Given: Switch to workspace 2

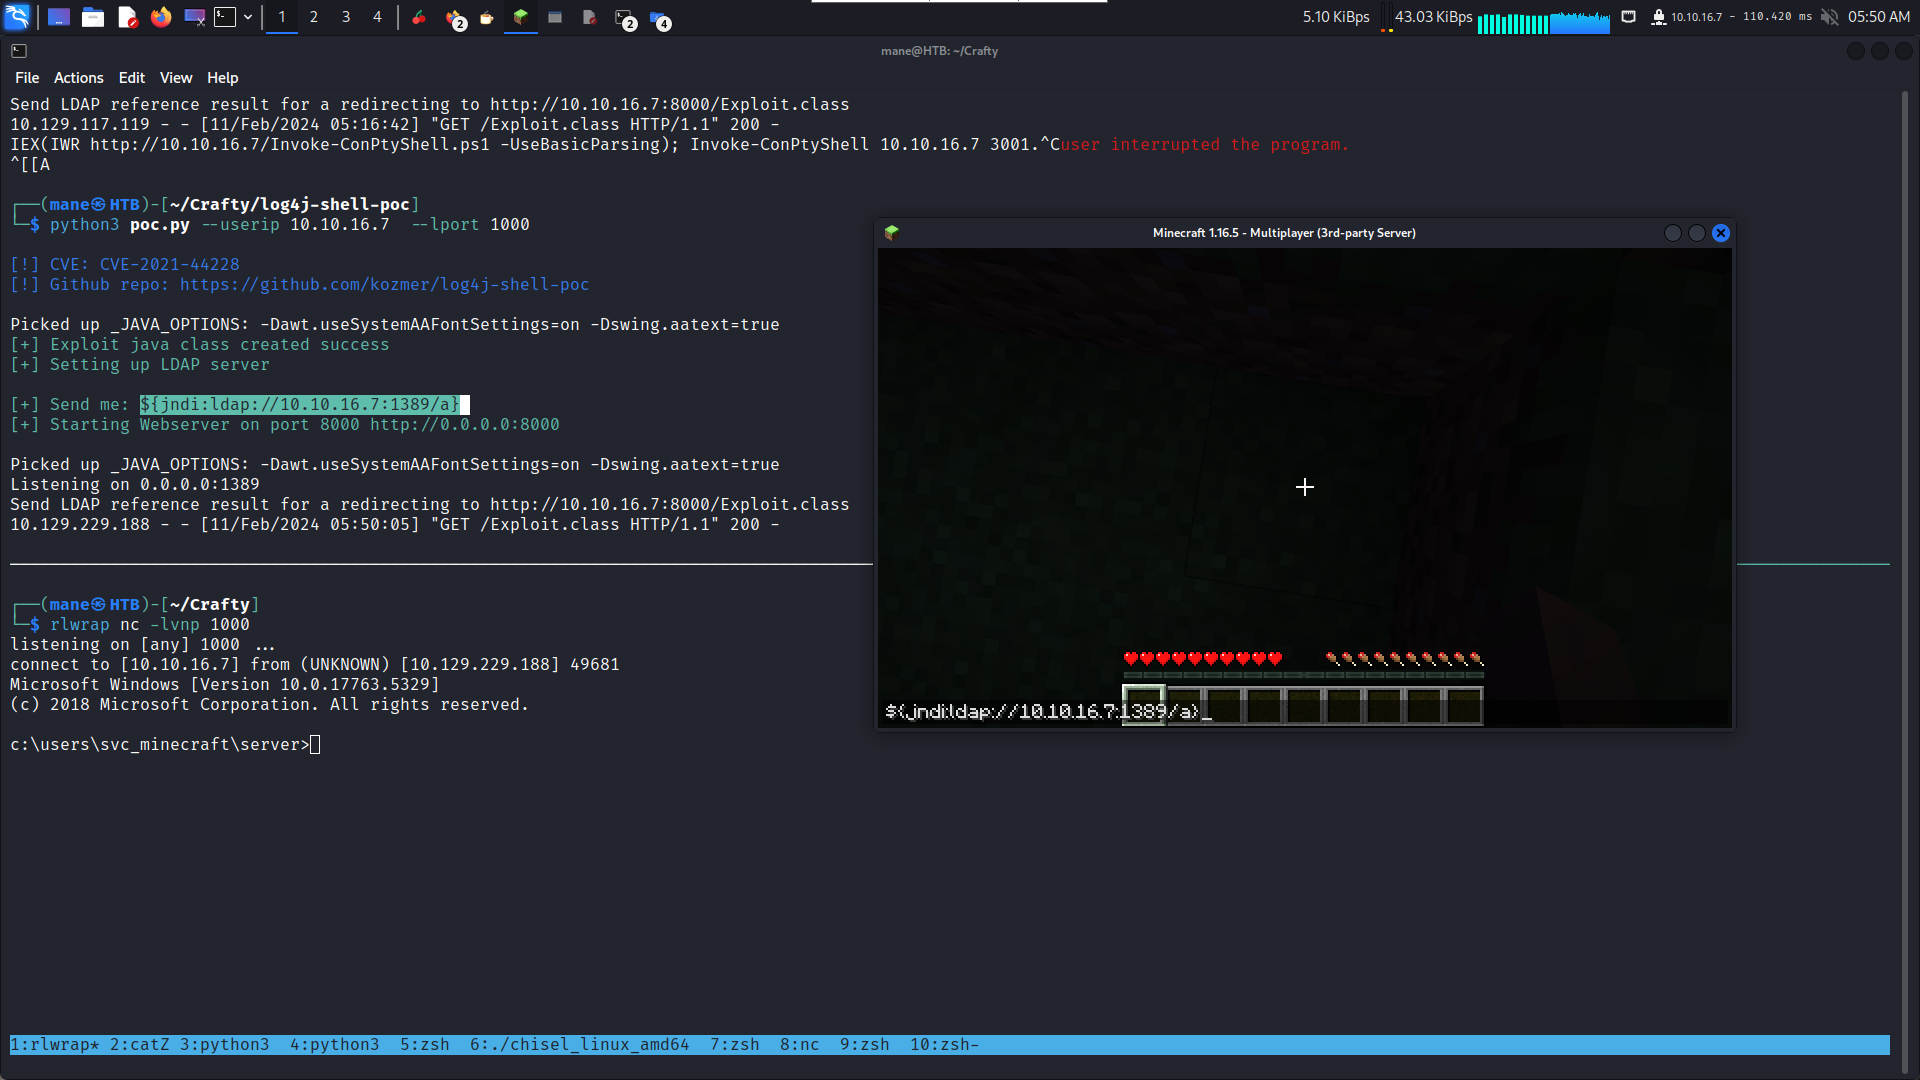Looking at the screenshot, I should [314, 17].
